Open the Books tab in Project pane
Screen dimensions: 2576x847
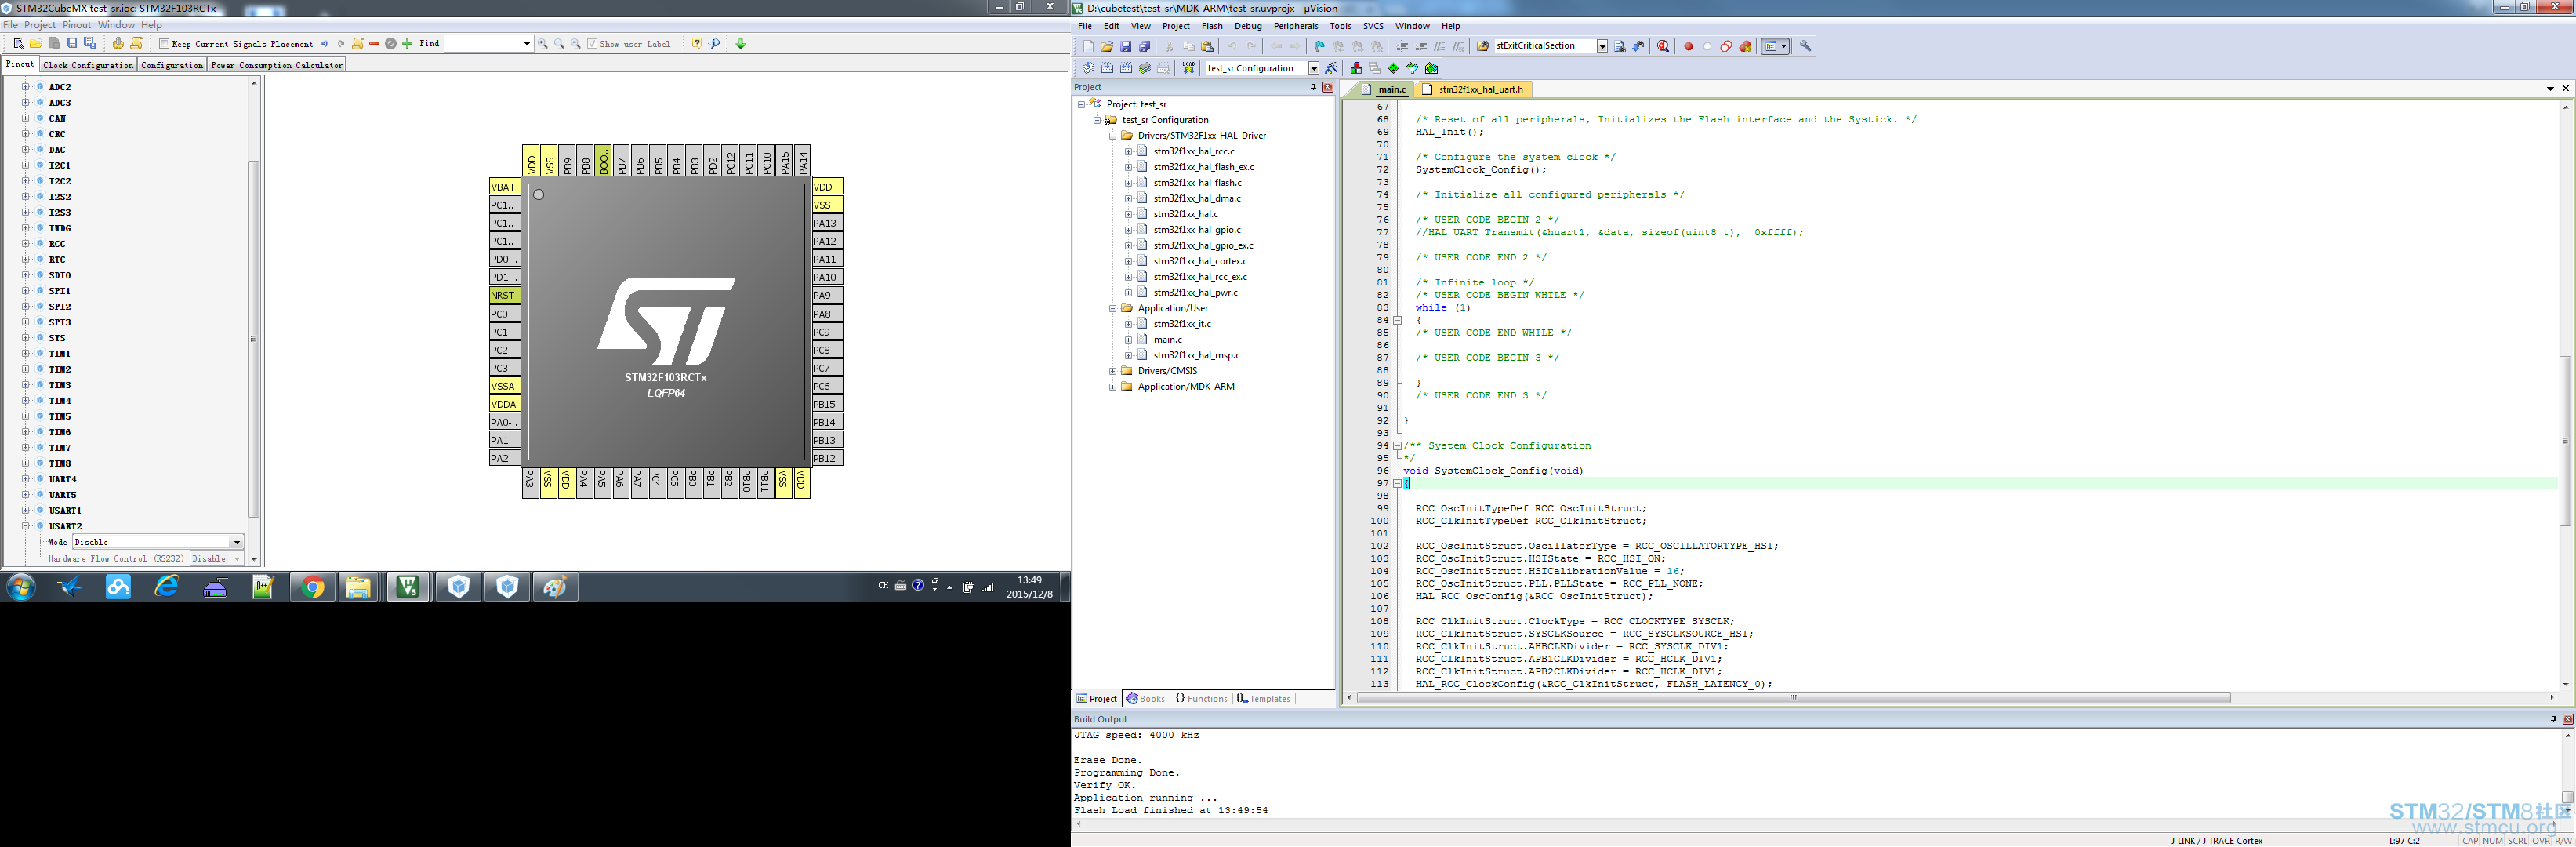pyautogui.click(x=1146, y=699)
